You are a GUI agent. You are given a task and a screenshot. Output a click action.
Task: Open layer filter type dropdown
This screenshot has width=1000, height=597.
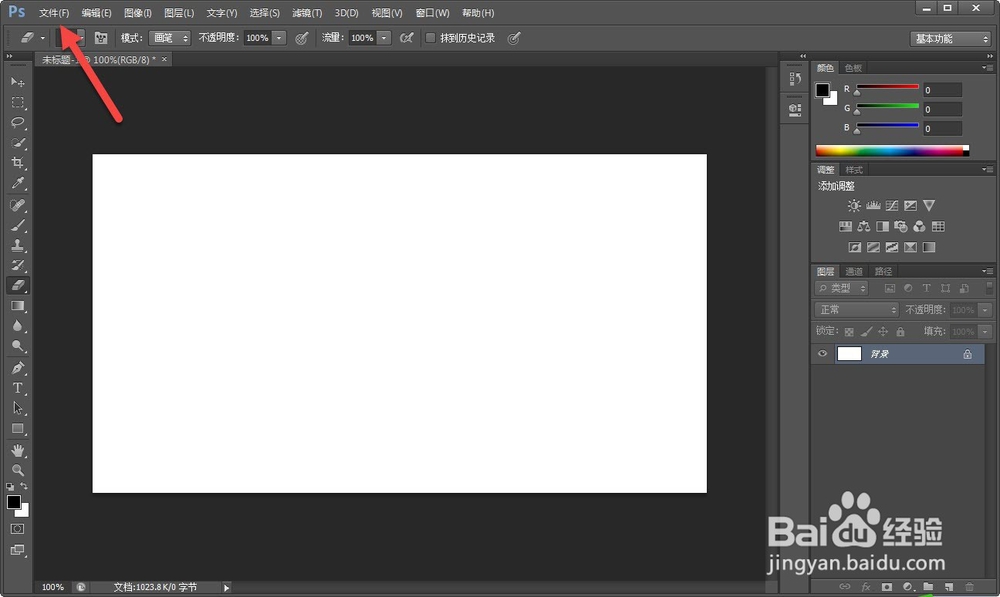pos(841,288)
